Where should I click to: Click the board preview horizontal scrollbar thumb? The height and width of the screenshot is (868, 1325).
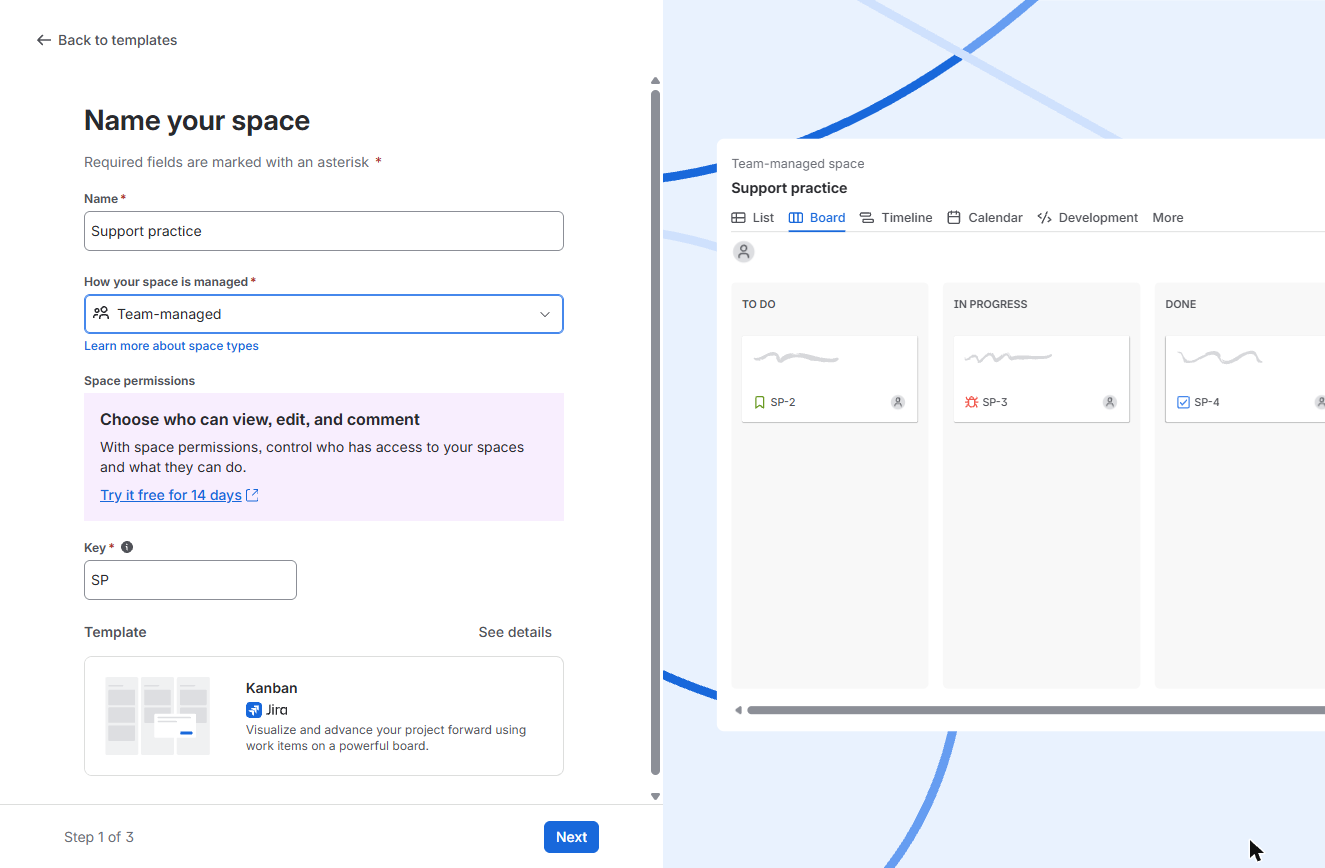1036,711
